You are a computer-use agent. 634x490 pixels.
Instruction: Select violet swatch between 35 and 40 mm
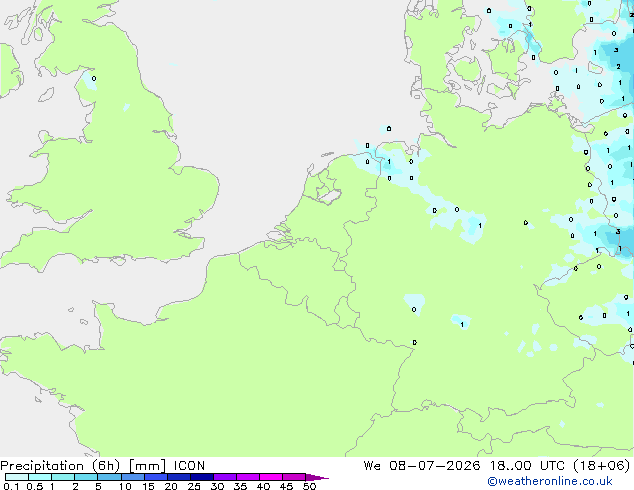248,477
